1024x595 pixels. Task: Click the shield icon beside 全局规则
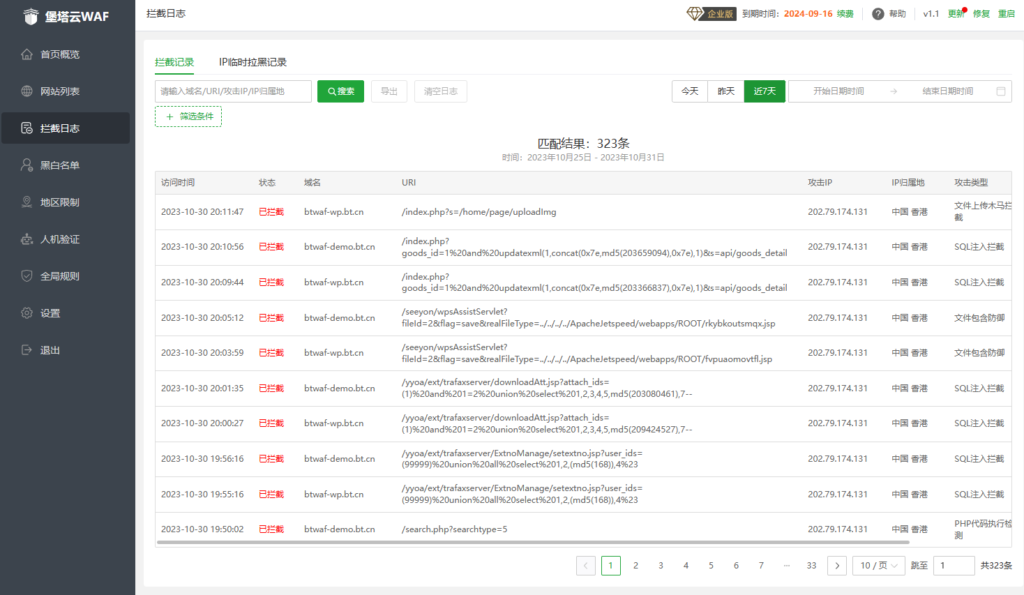click(27, 276)
